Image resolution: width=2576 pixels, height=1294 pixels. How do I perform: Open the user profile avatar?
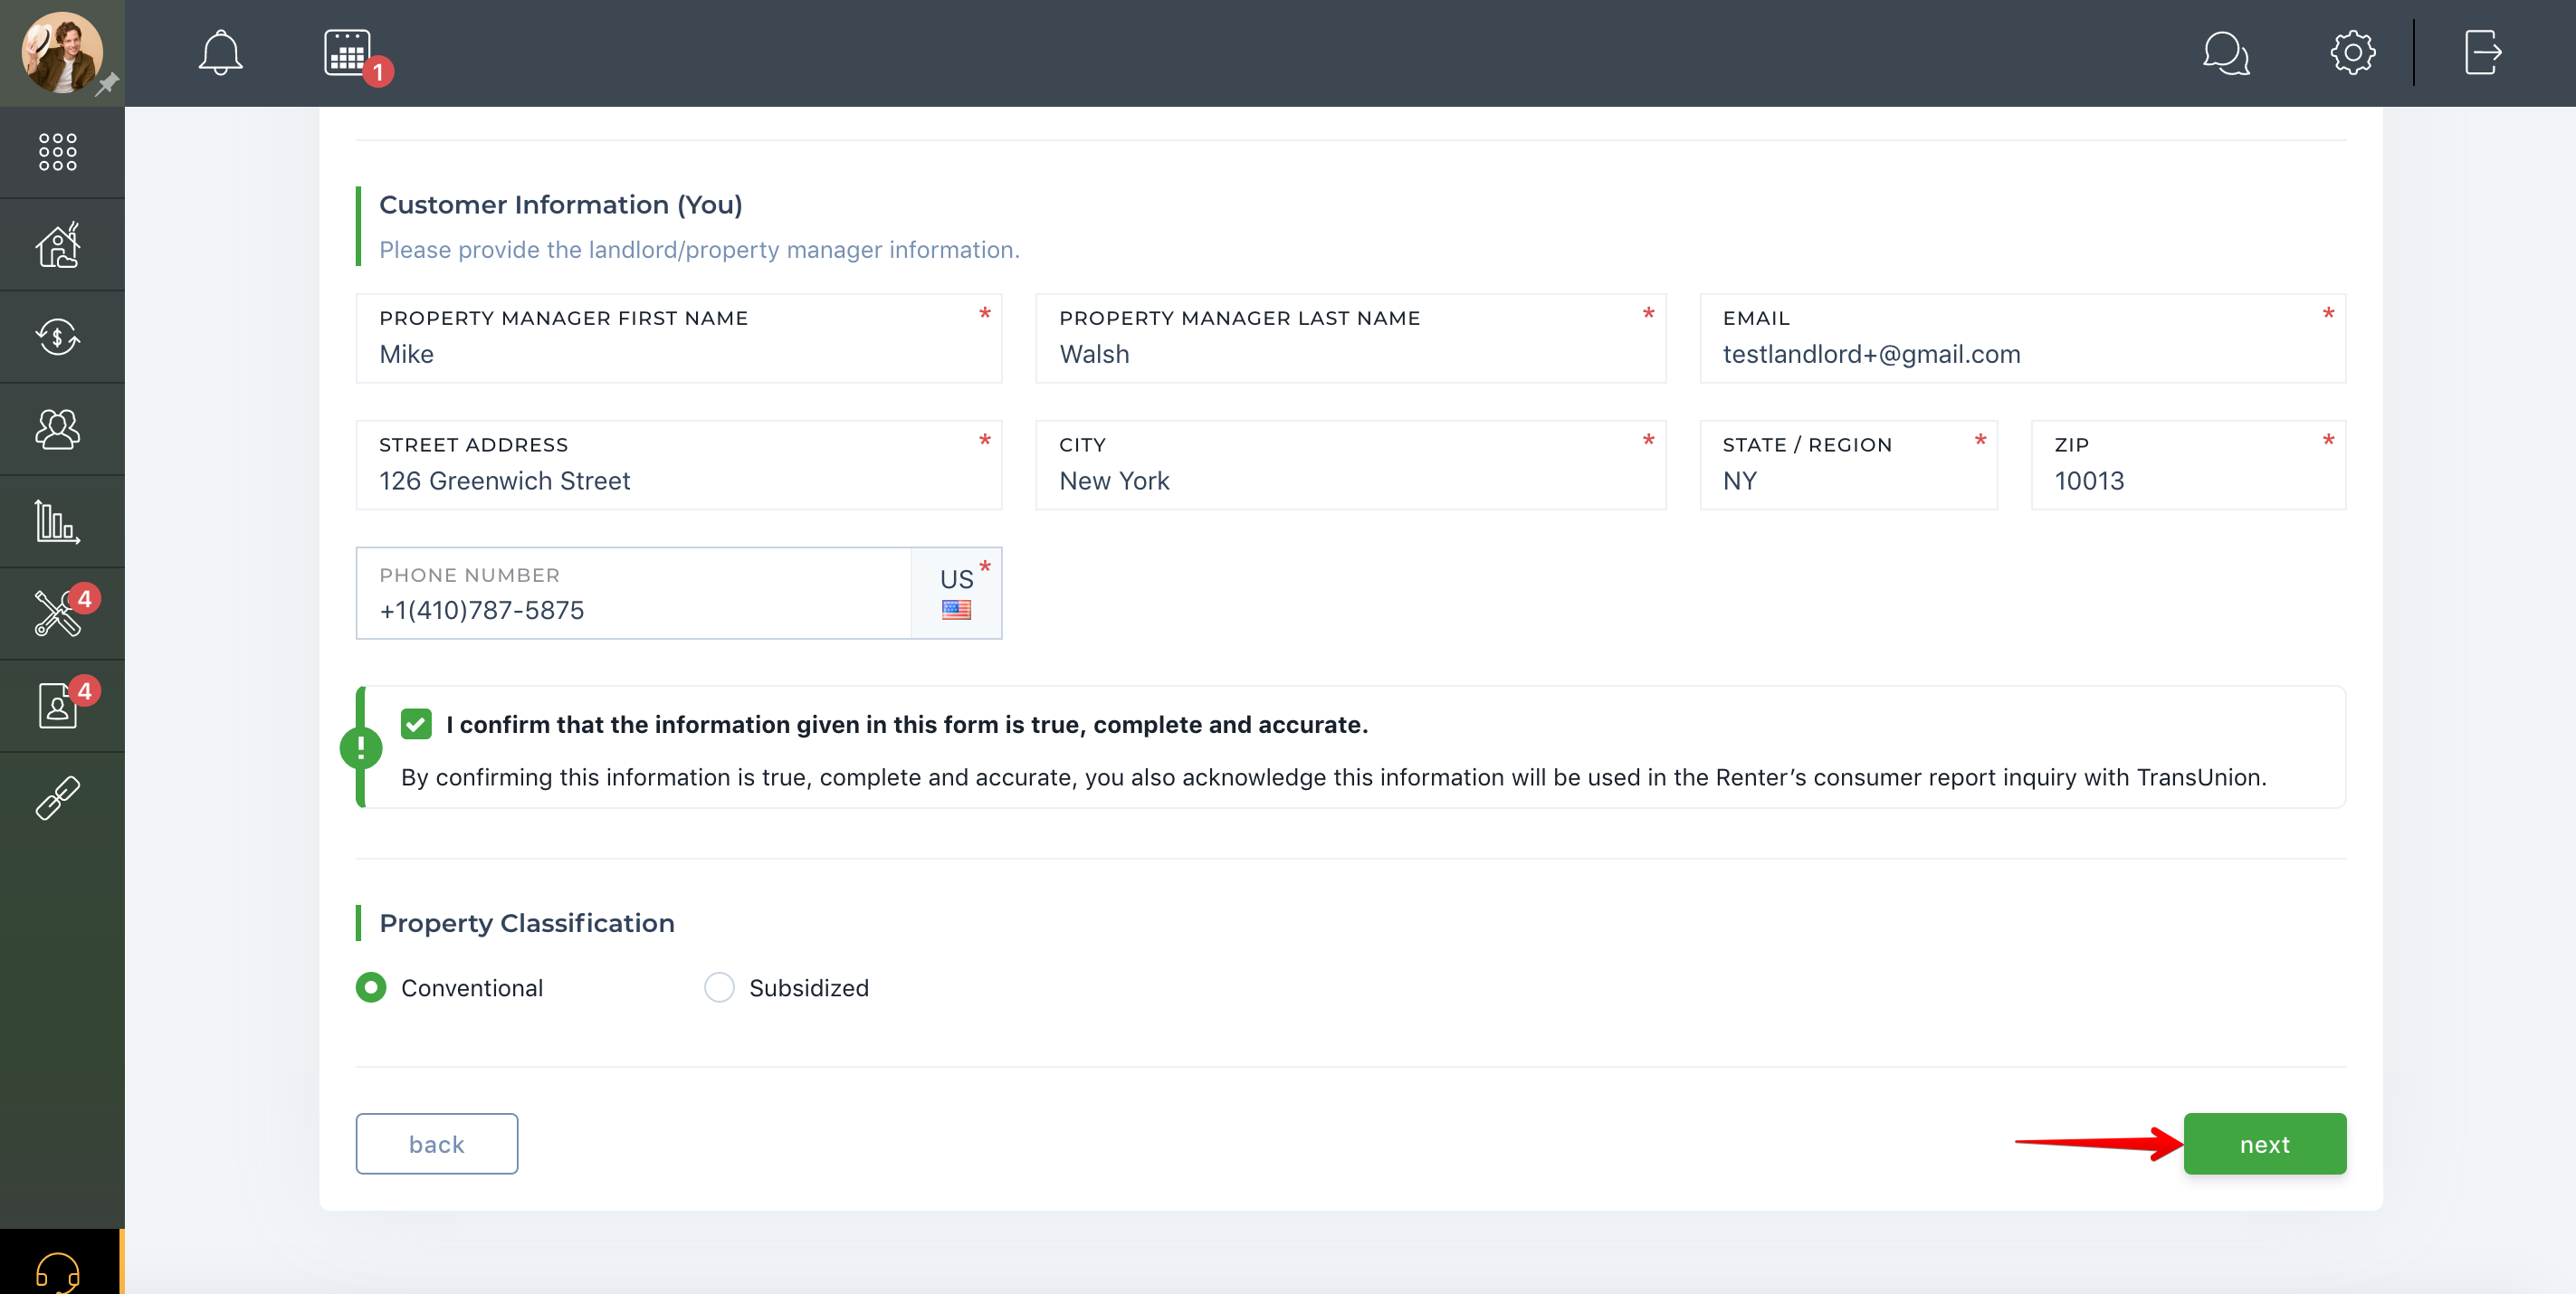coord(61,52)
